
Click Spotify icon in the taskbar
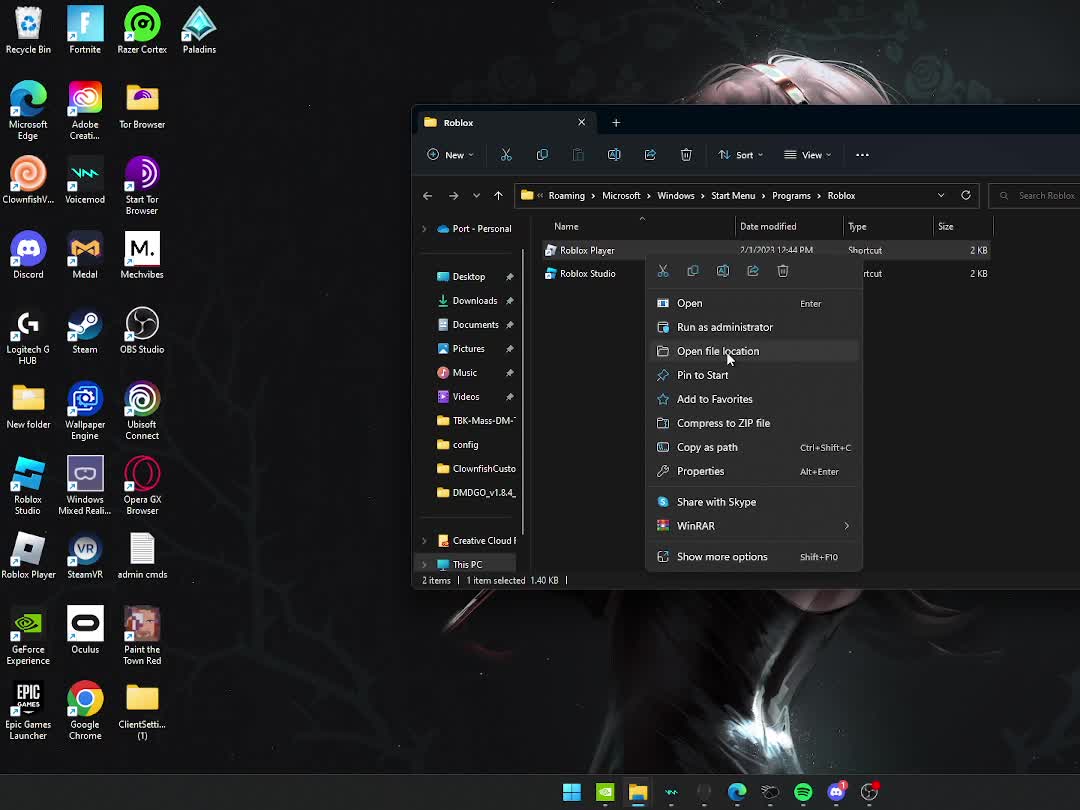(x=803, y=792)
